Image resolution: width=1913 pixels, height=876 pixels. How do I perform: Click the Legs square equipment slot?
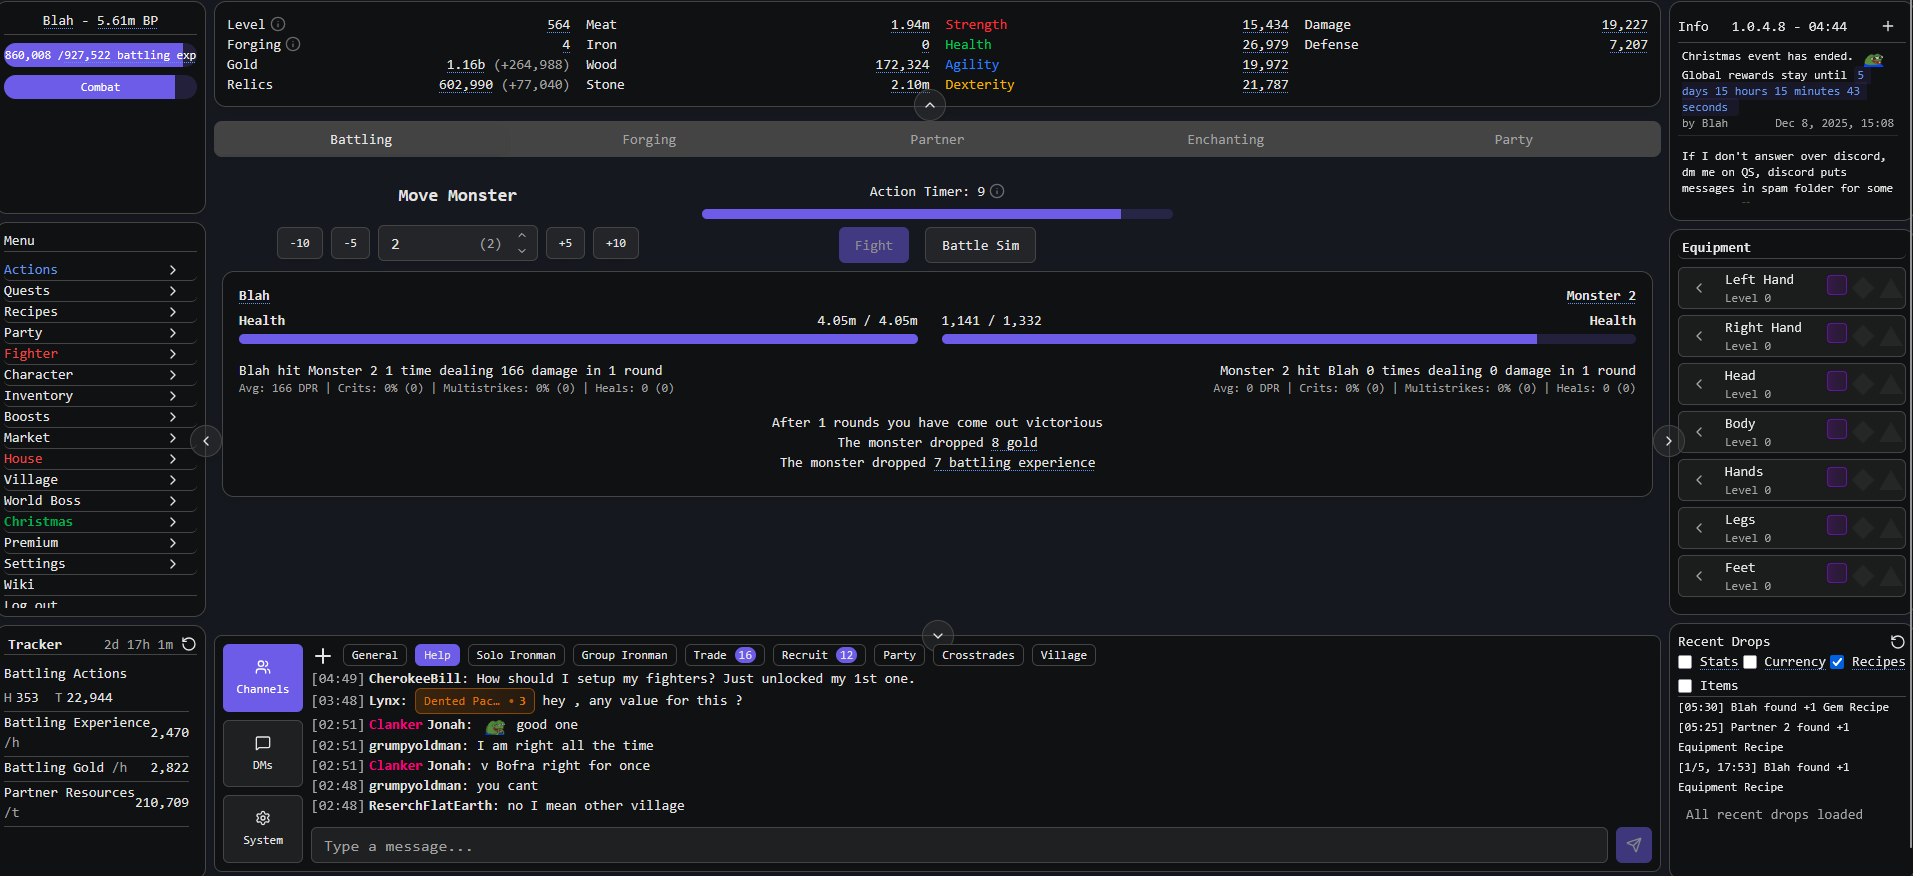[1837, 525]
